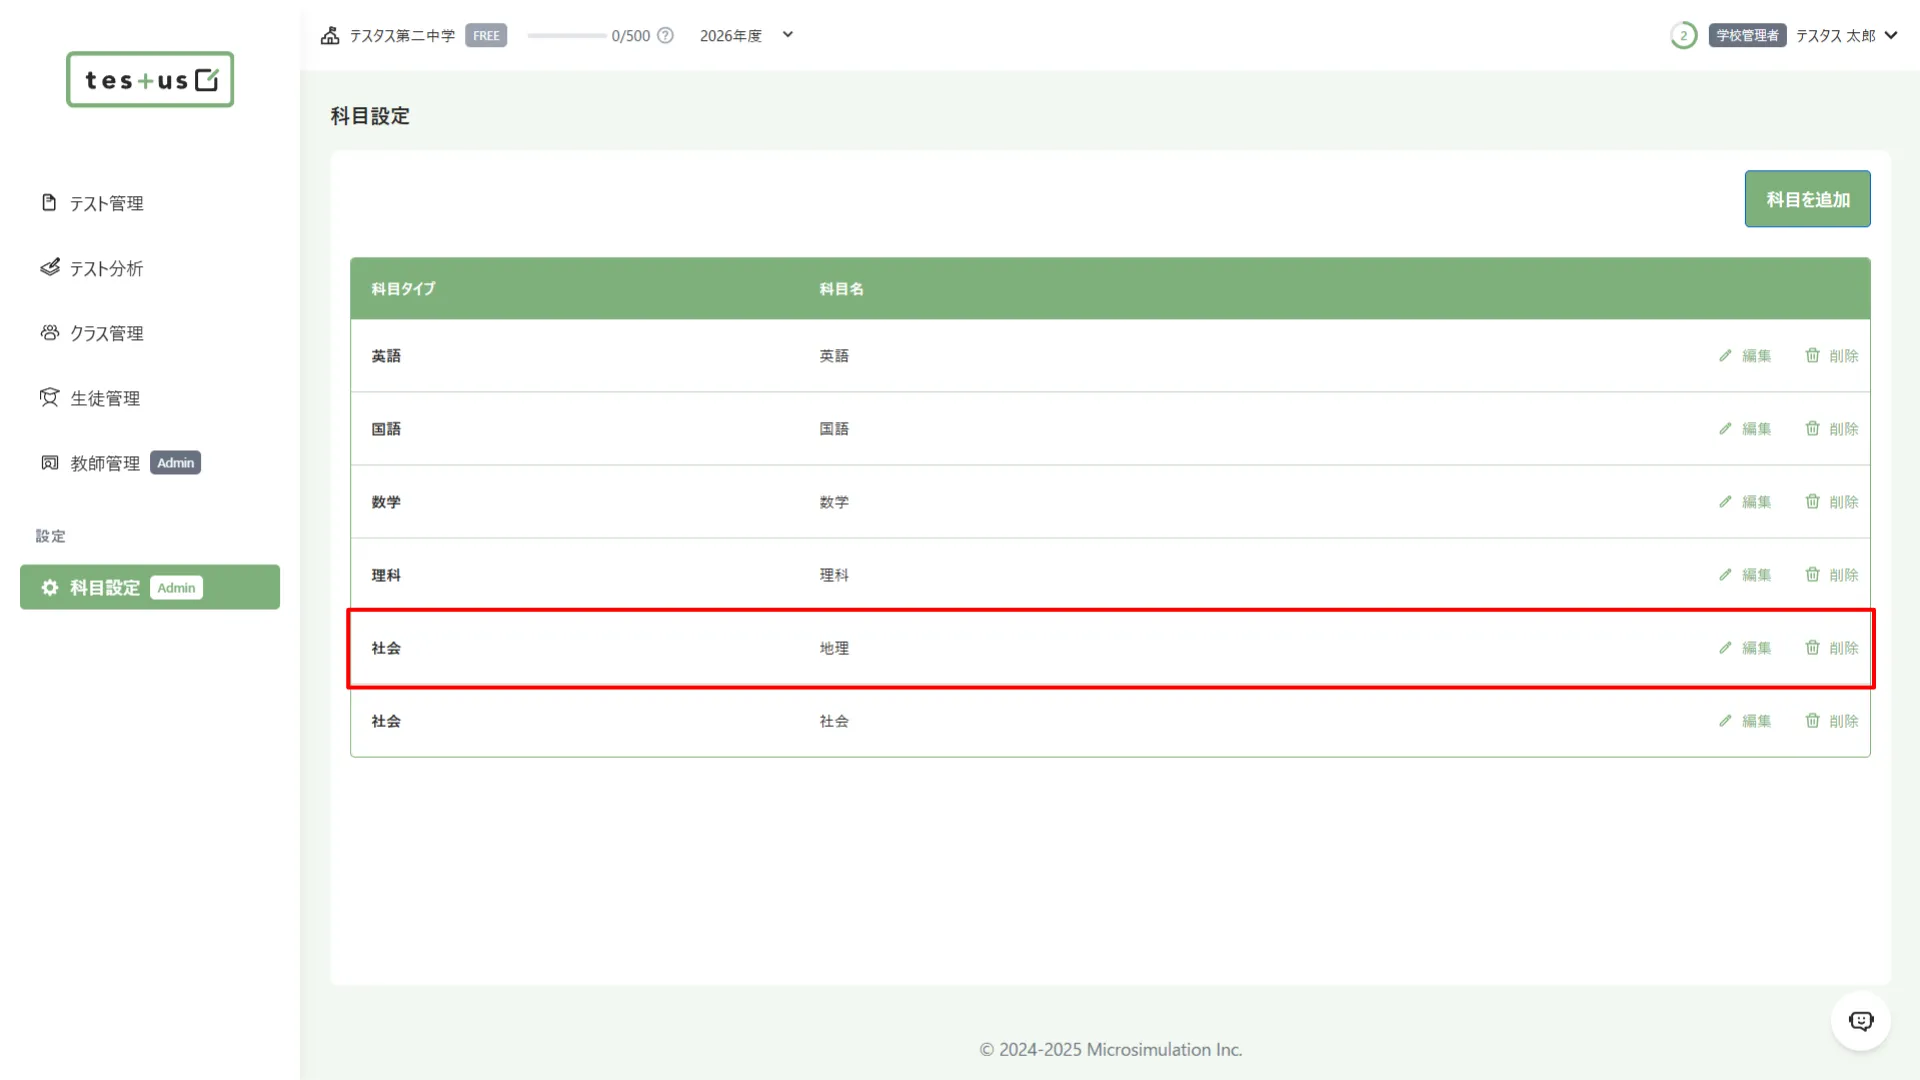Click 削除 text in the 理科 row
This screenshot has height=1080, width=1920.
click(1843, 575)
